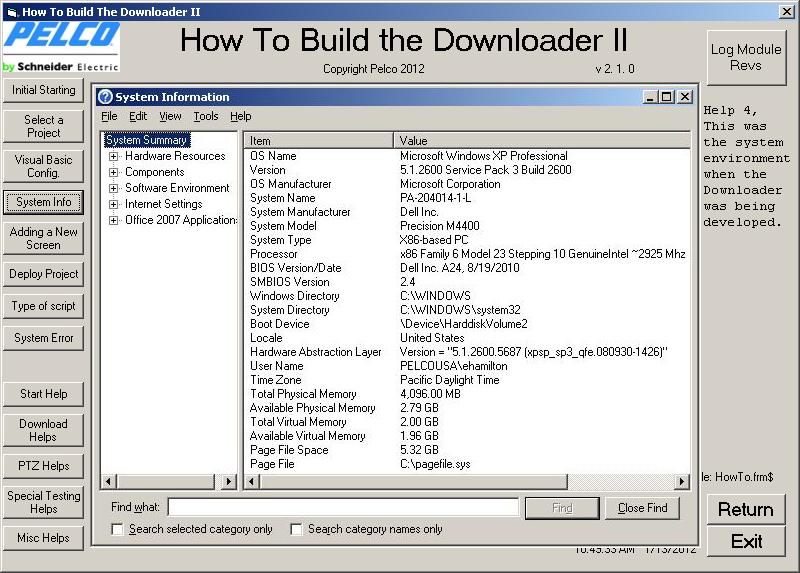Click the System Info button

pos(43,202)
